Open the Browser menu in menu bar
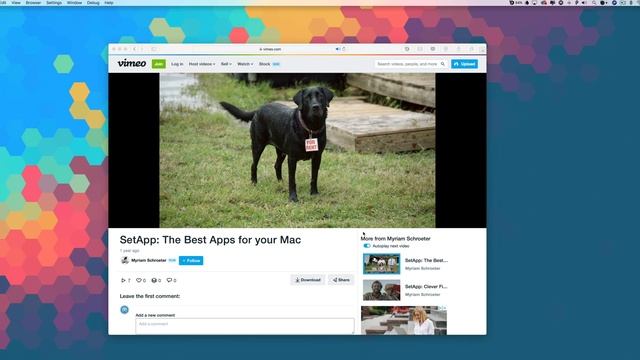Screen dimensions: 640x360 (x=33, y=2)
